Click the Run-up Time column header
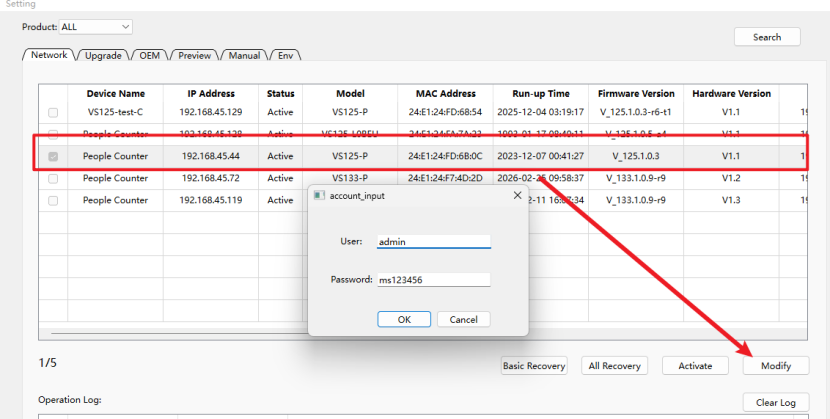Image resolution: width=830 pixels, height=419 pixels. [x=540, y=94]
